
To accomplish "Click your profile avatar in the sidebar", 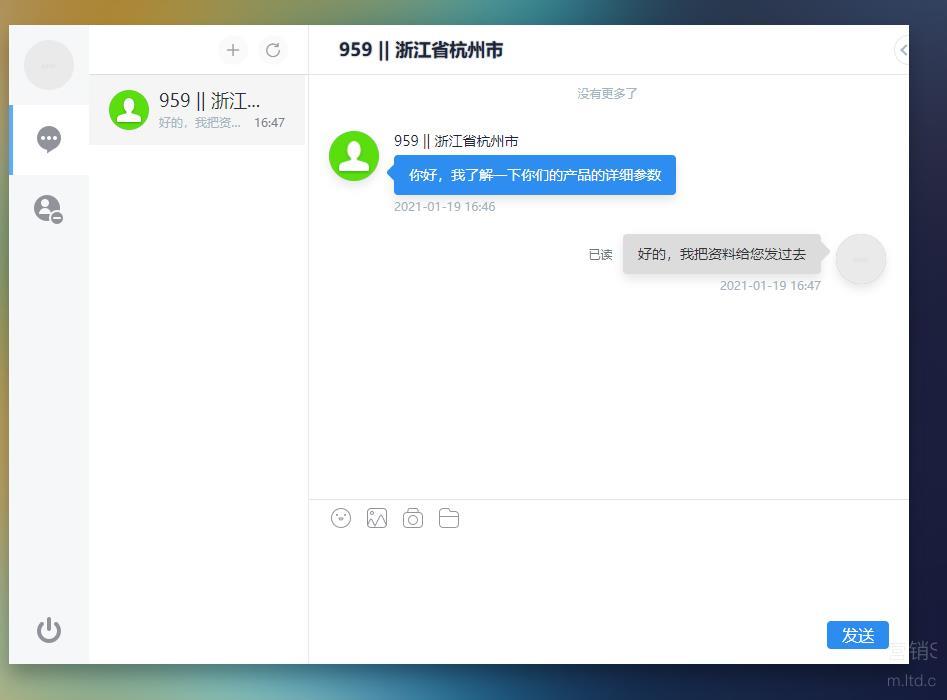I will [x=49, y=65].
